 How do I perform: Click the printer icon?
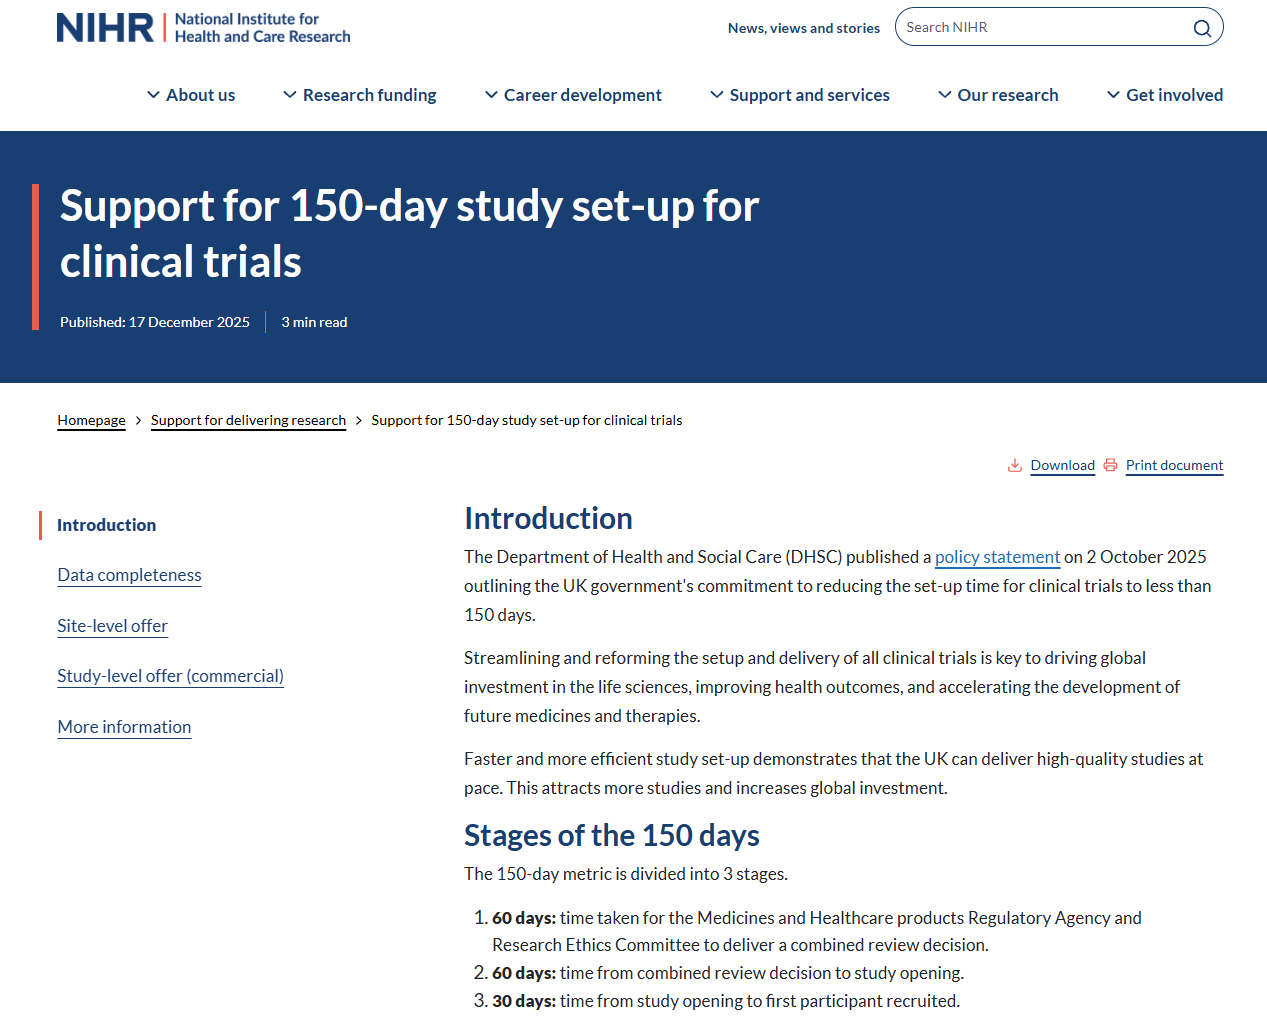(x=1110, y=465)
